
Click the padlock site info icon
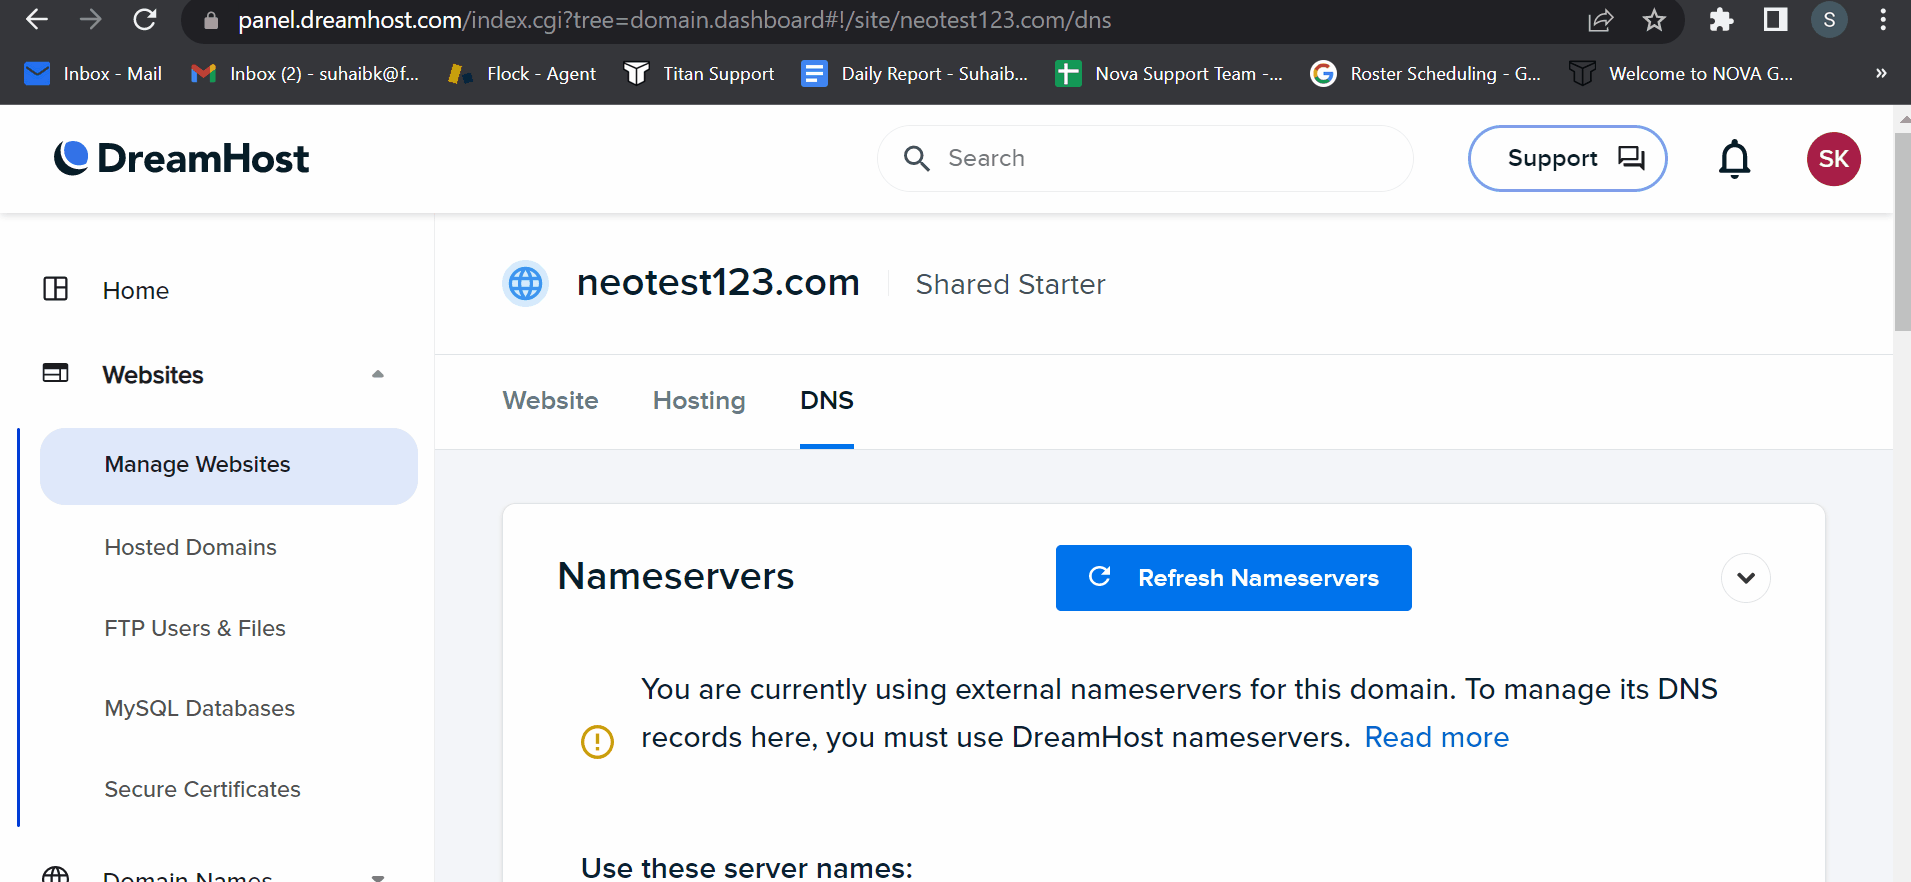click(x=210, y=21)
